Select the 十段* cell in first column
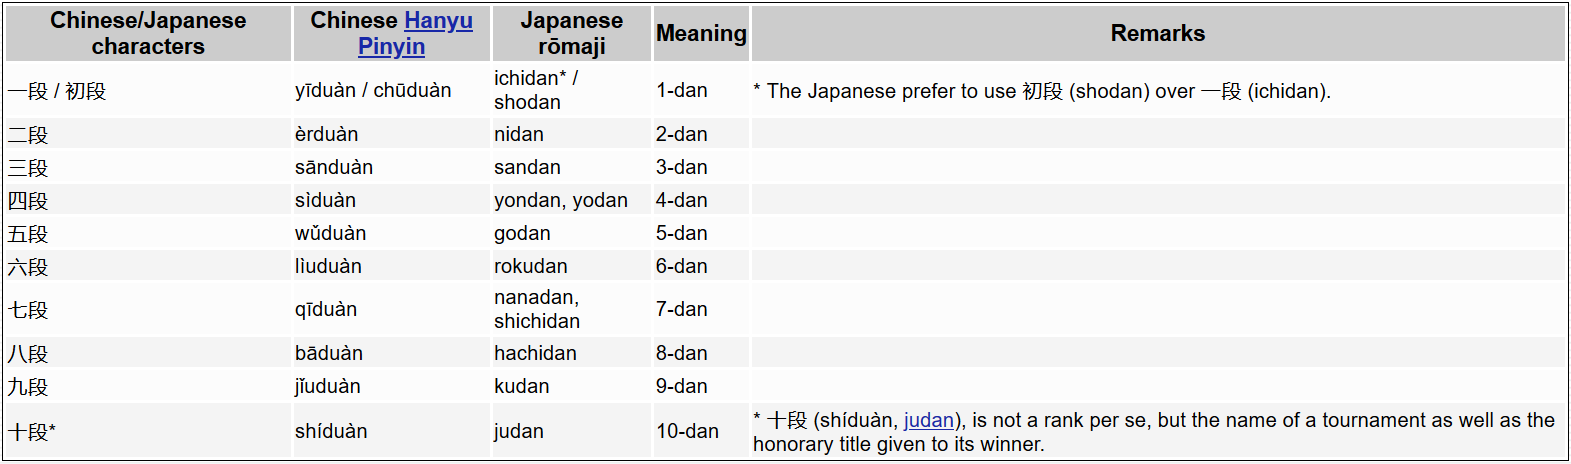The image size is (1571, 464). [x=32, y=432]
